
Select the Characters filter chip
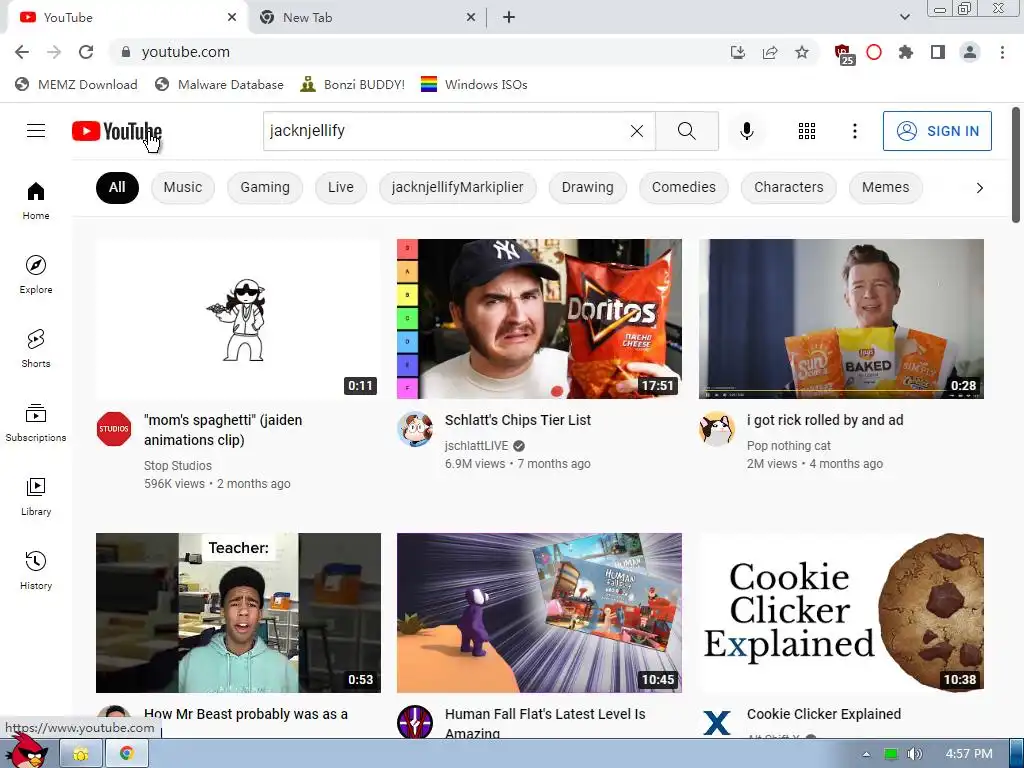(x=788, y=187)
